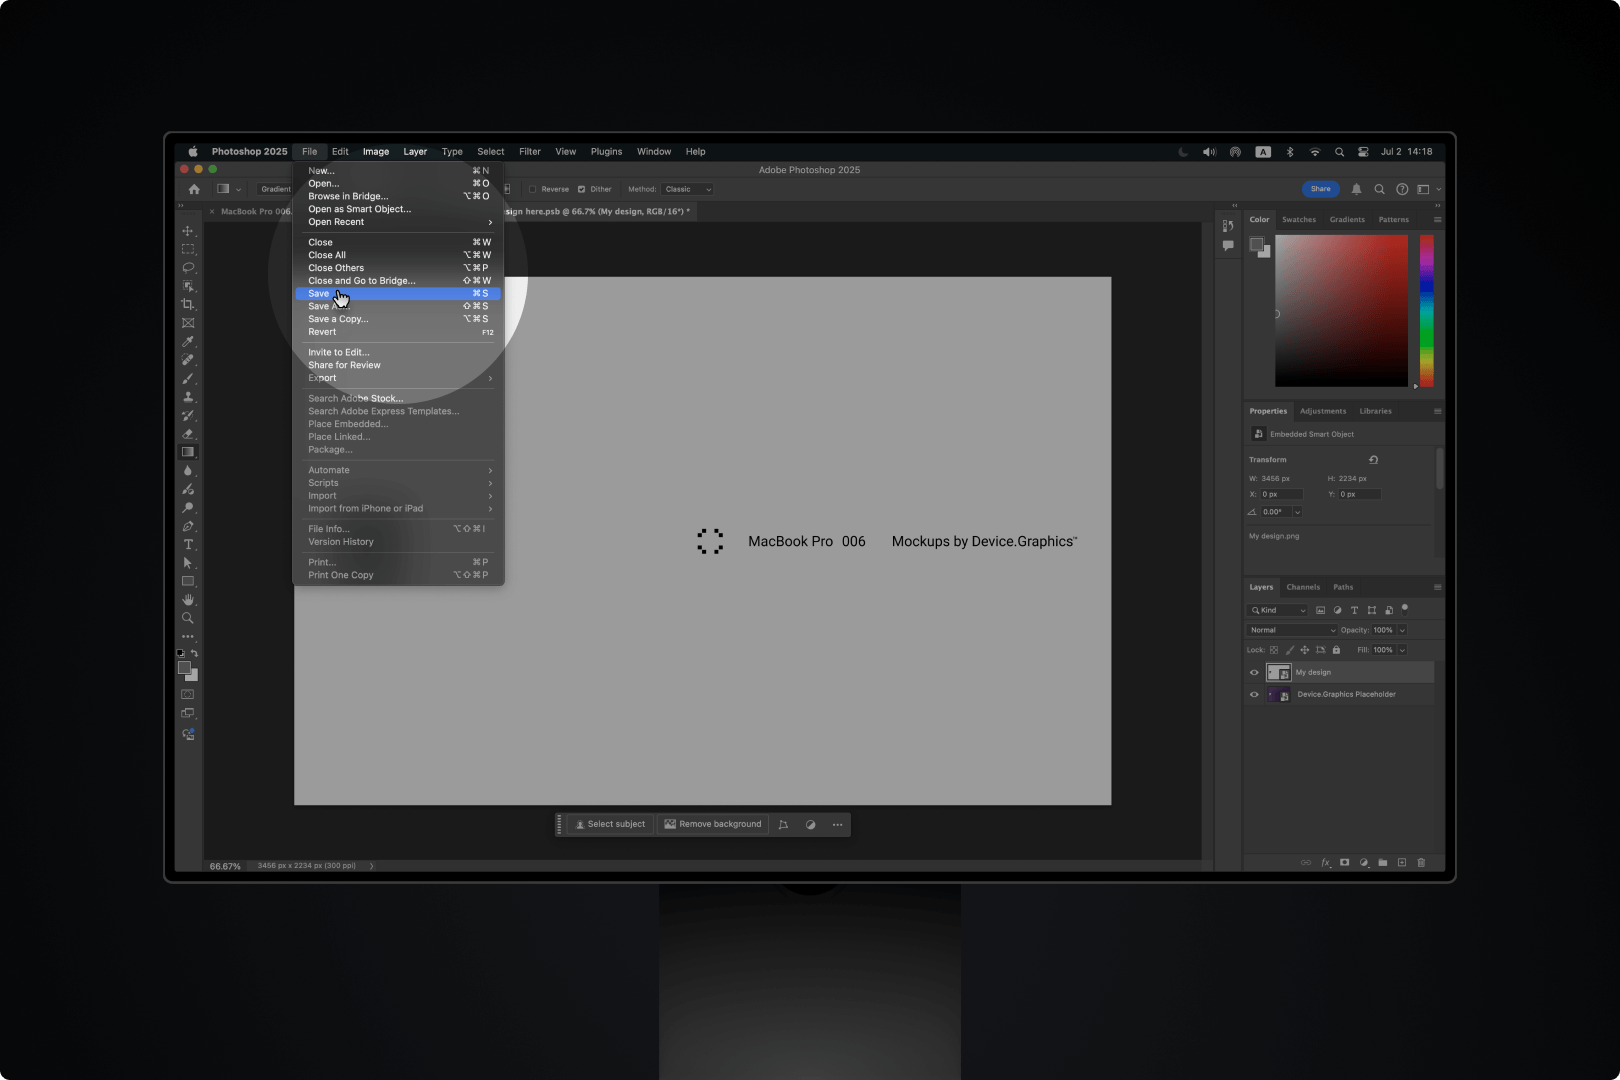Click Close All menu entry
Screen dimensions: 1620x1080
[x=399, y=255]
